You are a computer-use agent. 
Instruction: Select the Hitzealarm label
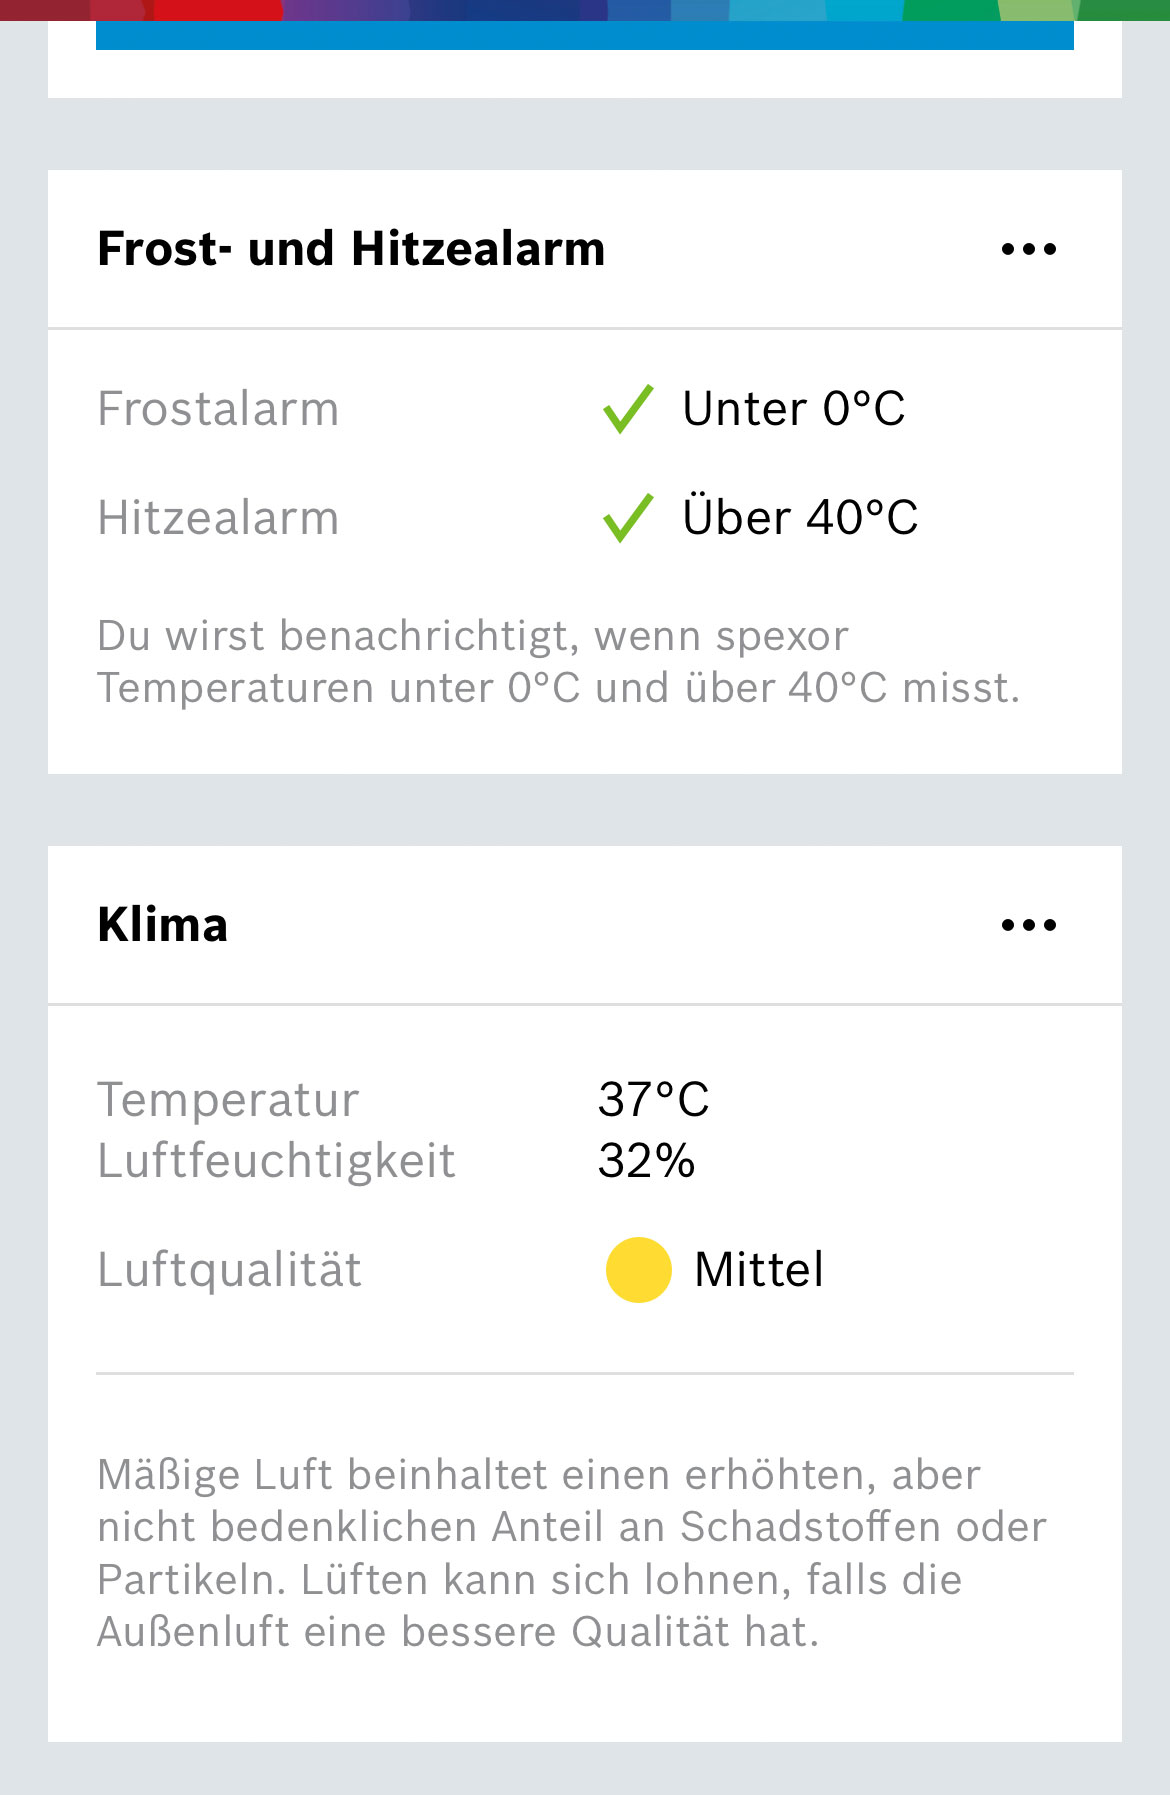(218, 518)
